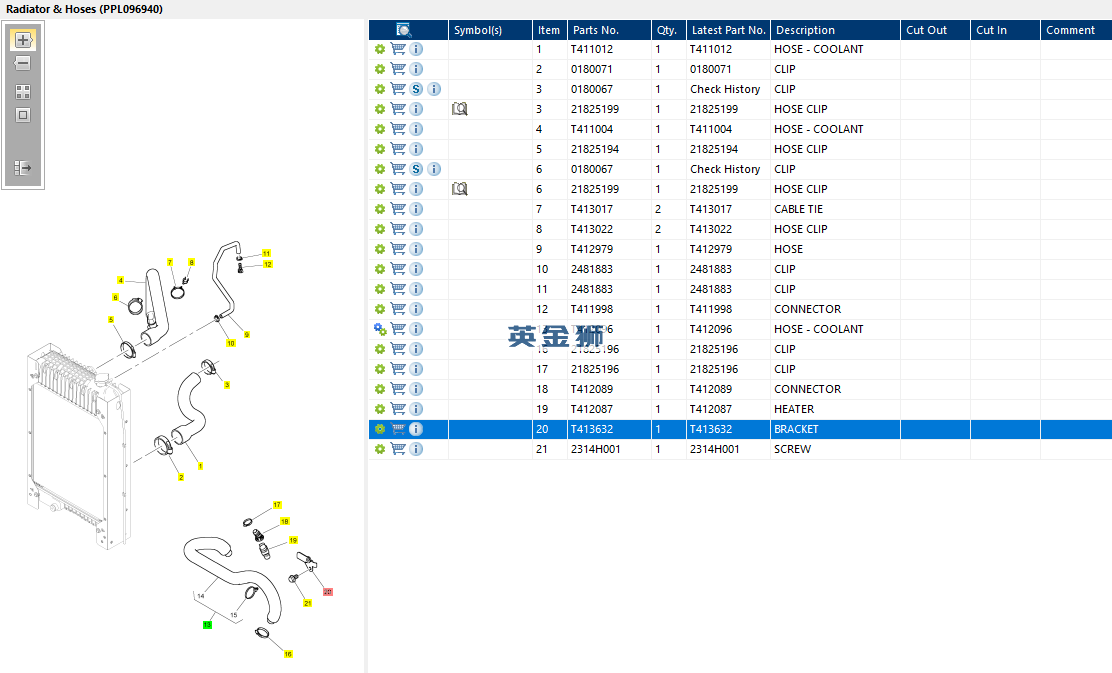Click Check History link for item 3
This screenshot has height=673, width=1112.
(x=725, y=89)
